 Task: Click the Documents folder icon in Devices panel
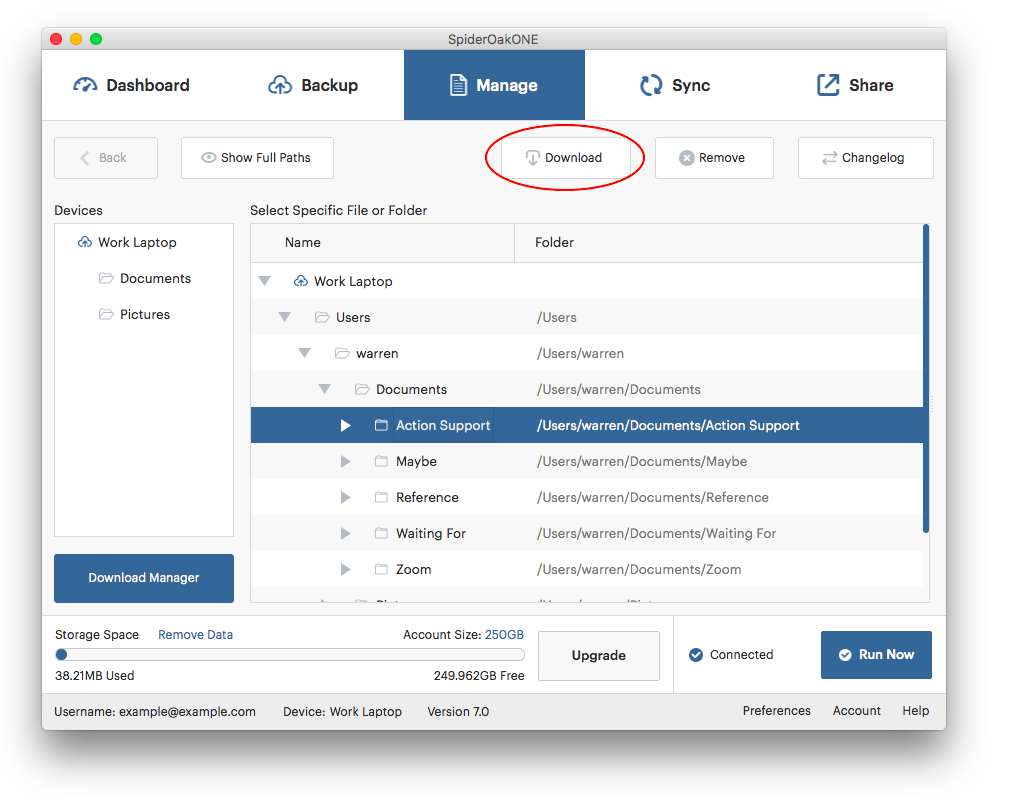106,278
